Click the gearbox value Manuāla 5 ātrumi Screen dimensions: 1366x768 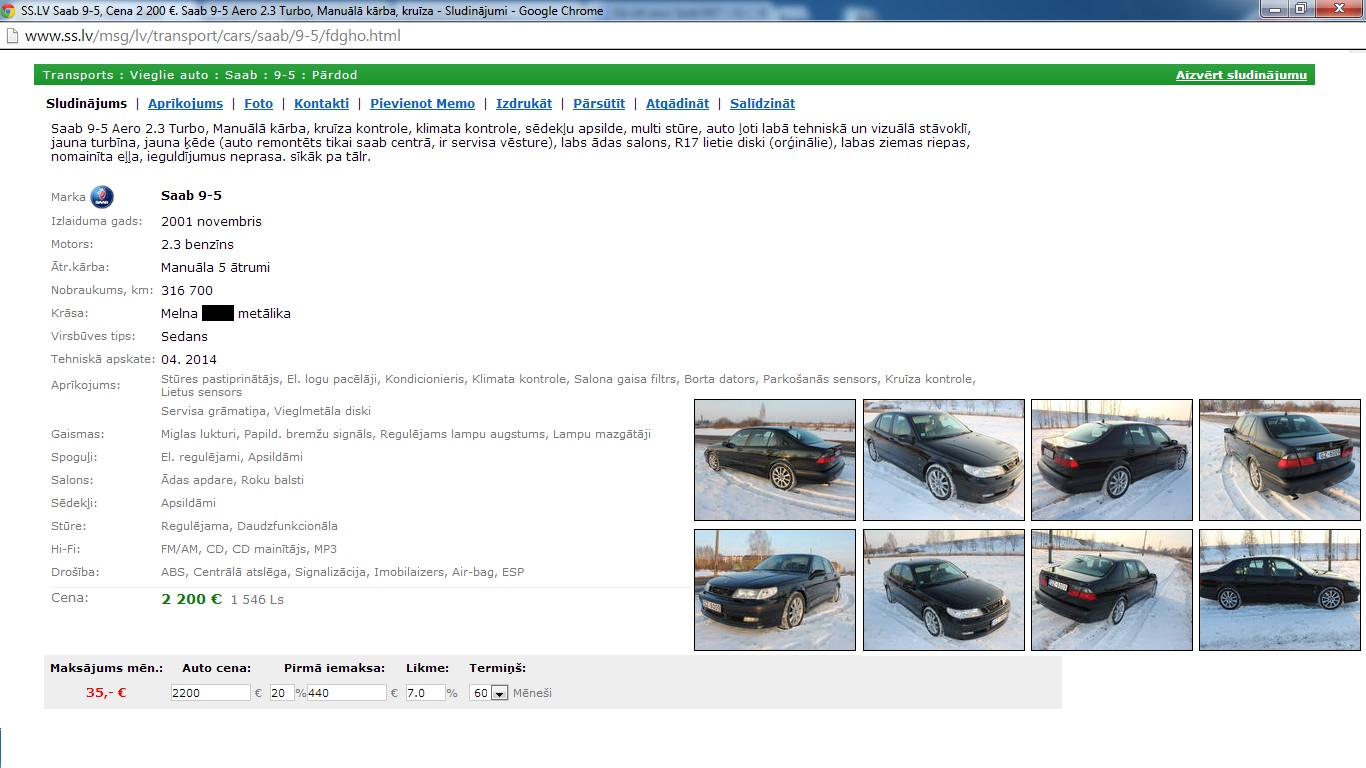tap(215, 267)
